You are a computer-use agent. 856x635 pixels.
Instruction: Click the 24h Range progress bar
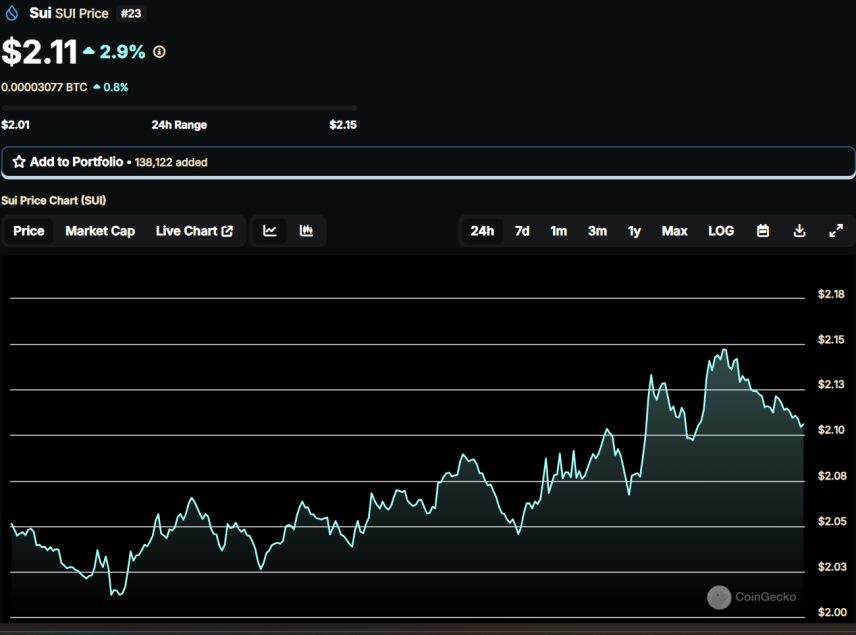pyautogui.click(x=179, y=108)
